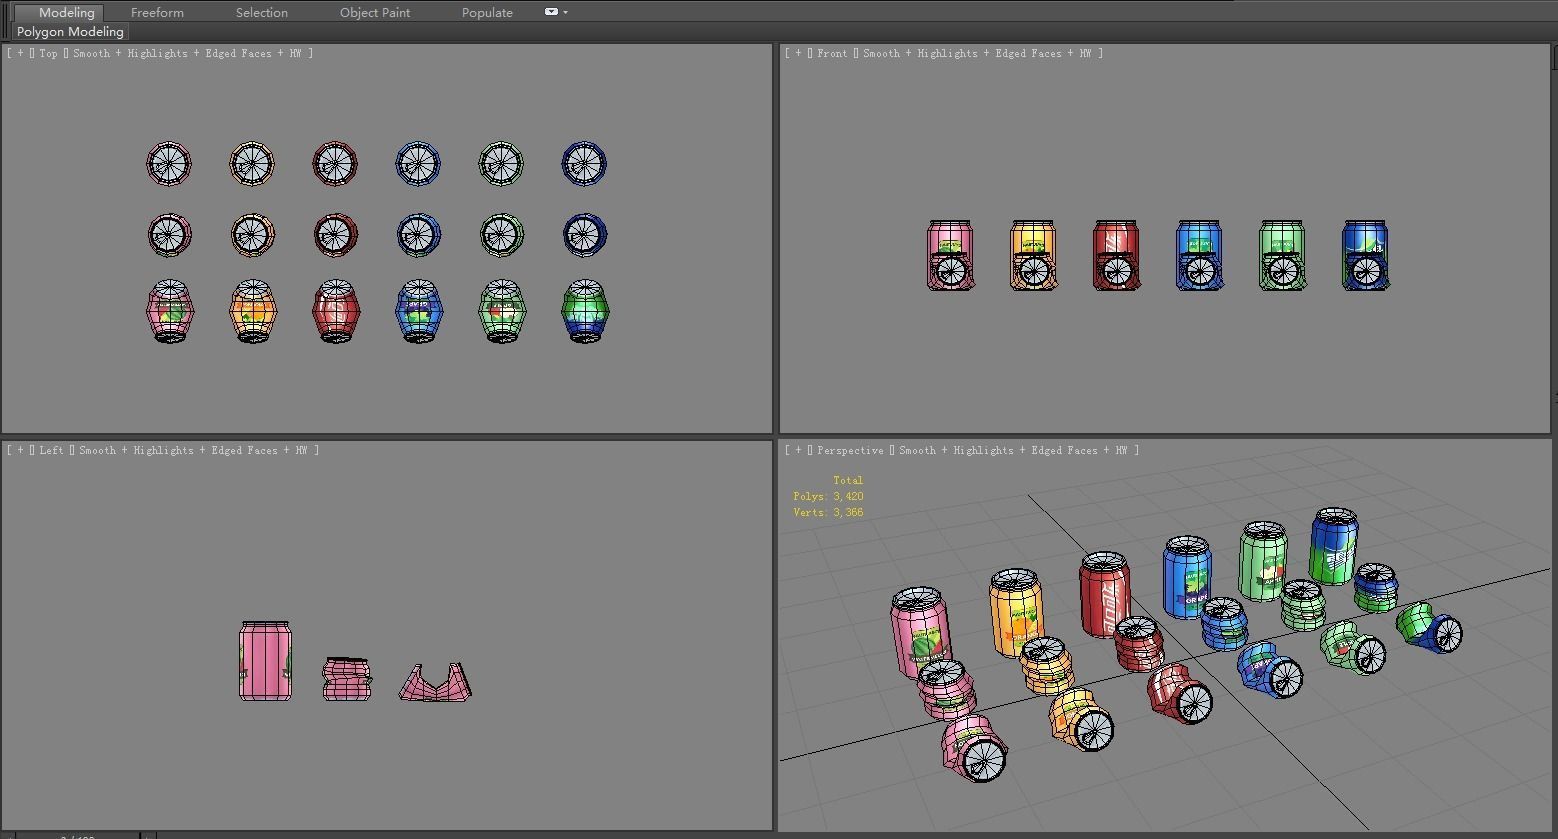Open the Front viewport plus menu
The width and height of the screenshot is (1558, 839).
798,53
